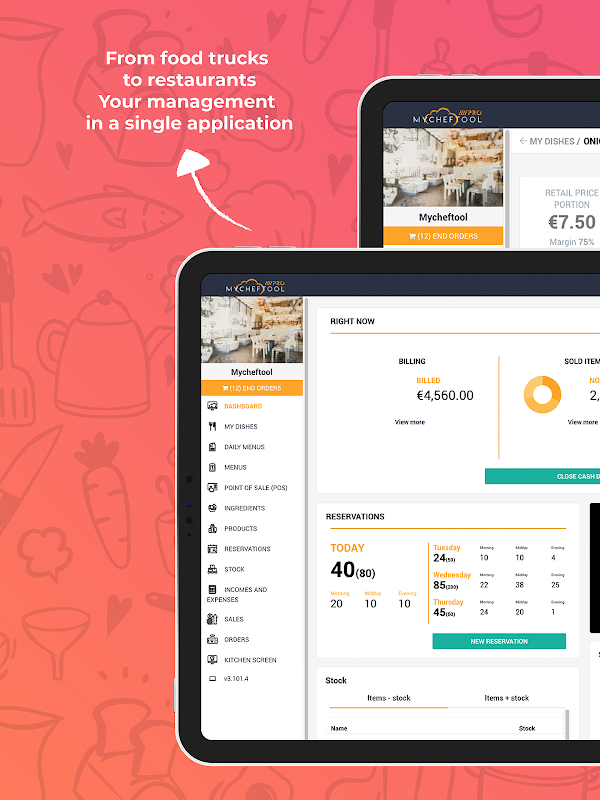Open the Kitchen Screen icon
This screenshot has width=600, height=800.
[212, 660]
